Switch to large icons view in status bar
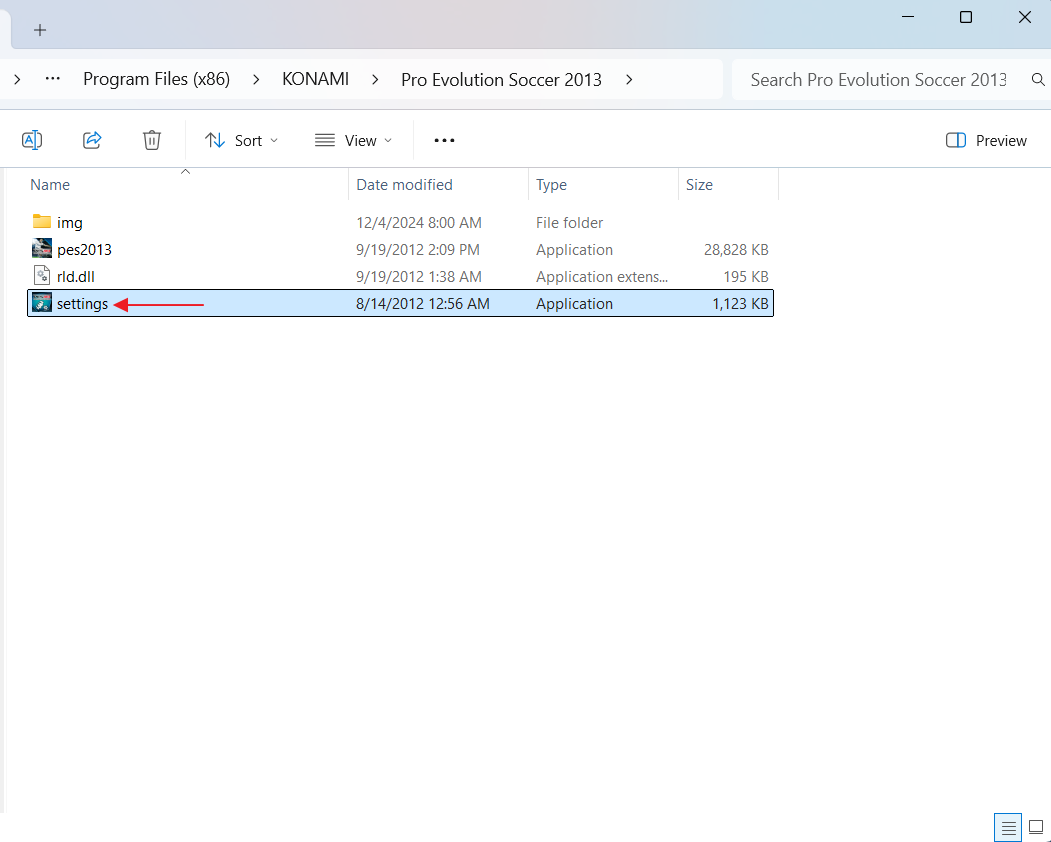 (x=1036, y=829)
